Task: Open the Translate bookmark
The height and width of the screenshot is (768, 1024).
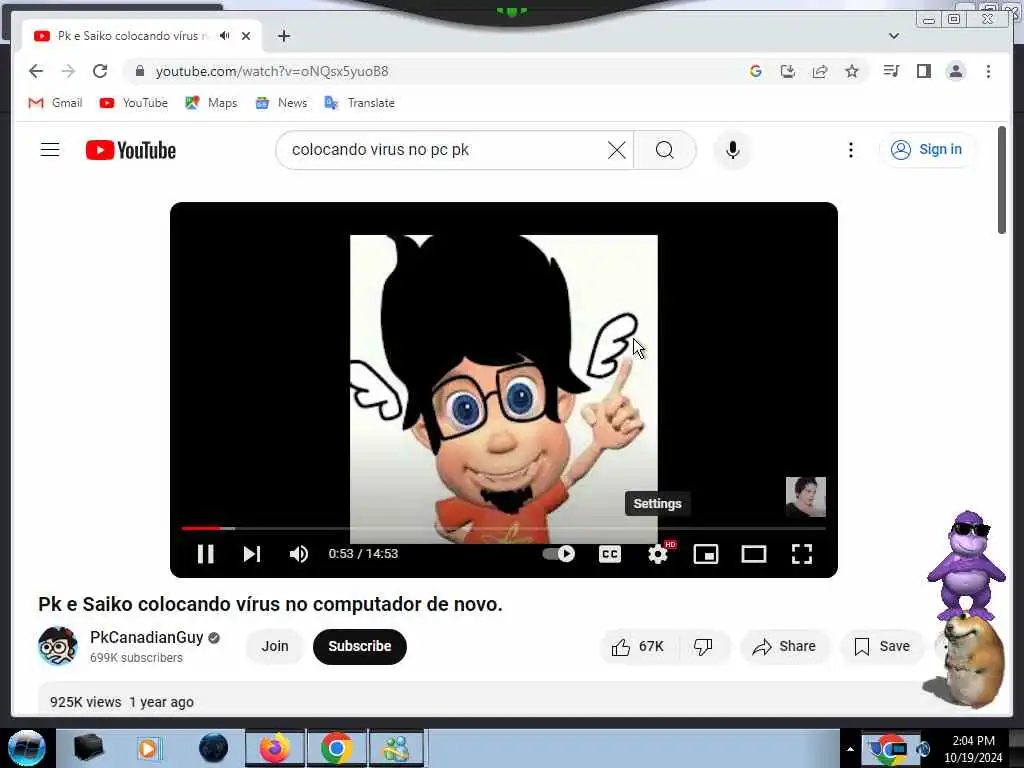Action: coord(360,103)
